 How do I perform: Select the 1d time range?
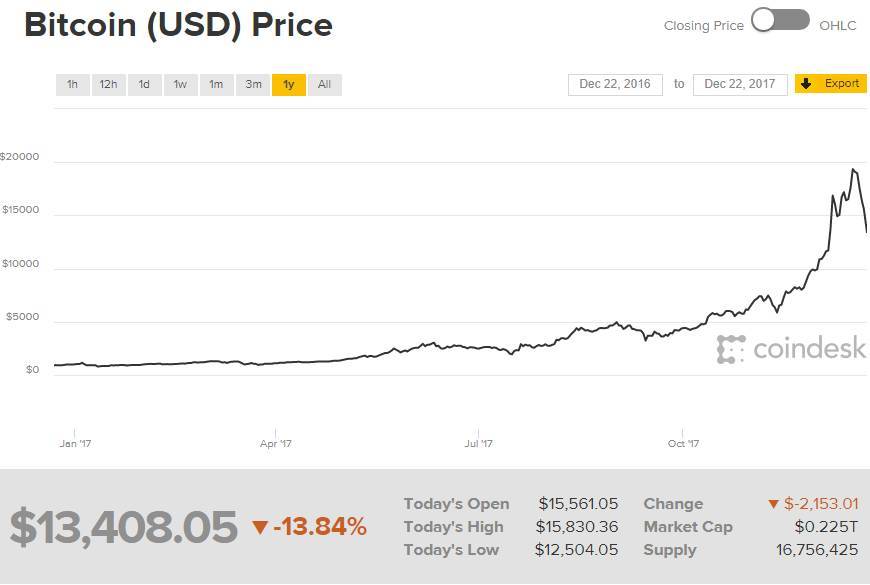click(144, 85)
